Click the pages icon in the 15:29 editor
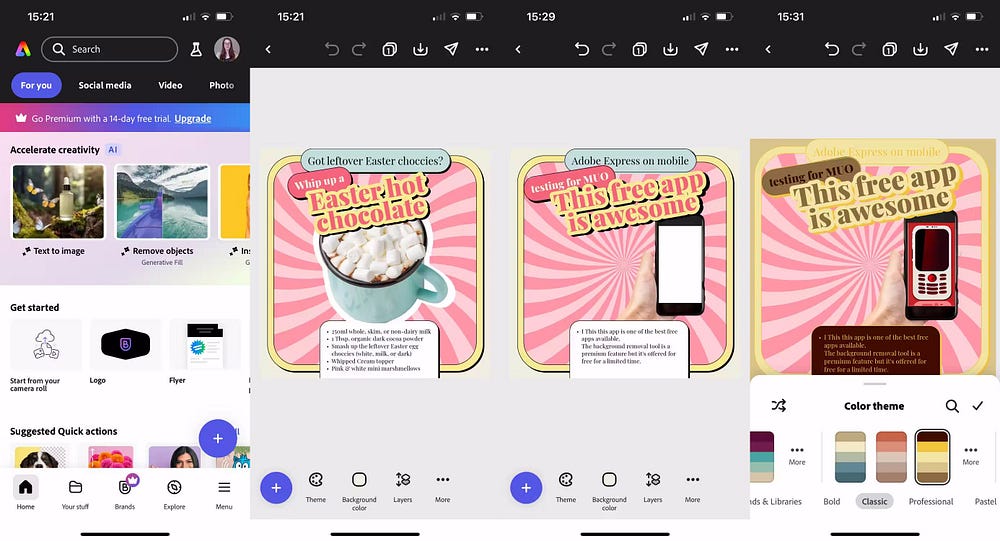This screenshot has width=1000, height=541. (x=639, y=49)
